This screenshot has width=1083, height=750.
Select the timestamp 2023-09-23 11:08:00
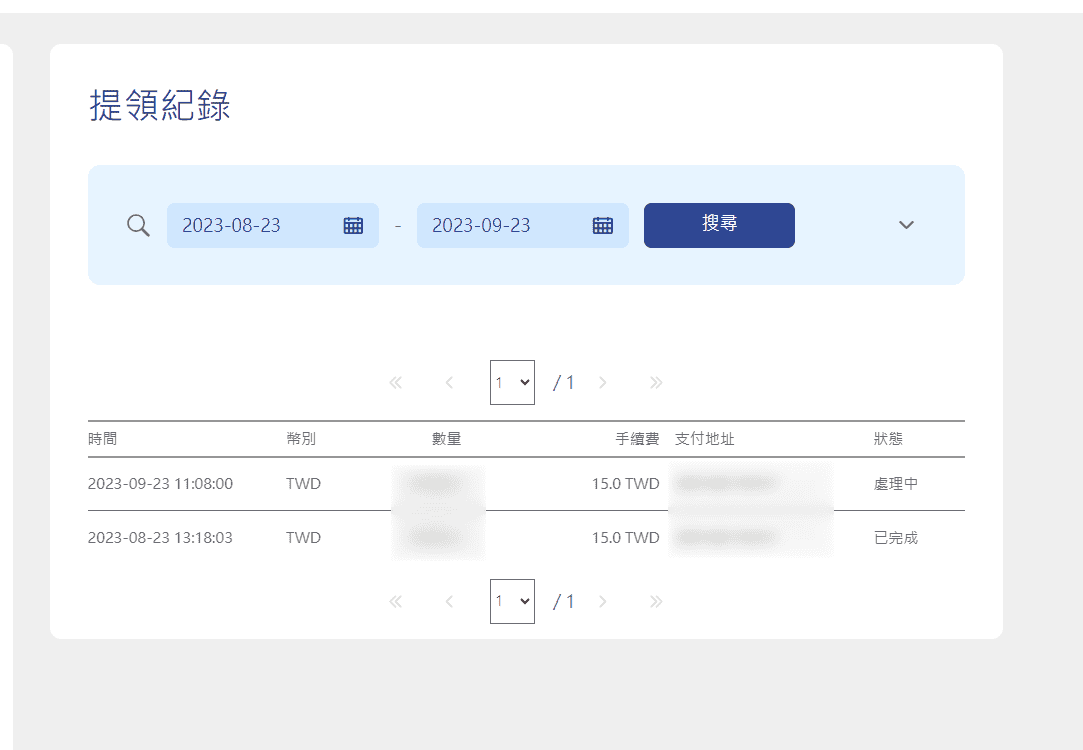[160, 483]
